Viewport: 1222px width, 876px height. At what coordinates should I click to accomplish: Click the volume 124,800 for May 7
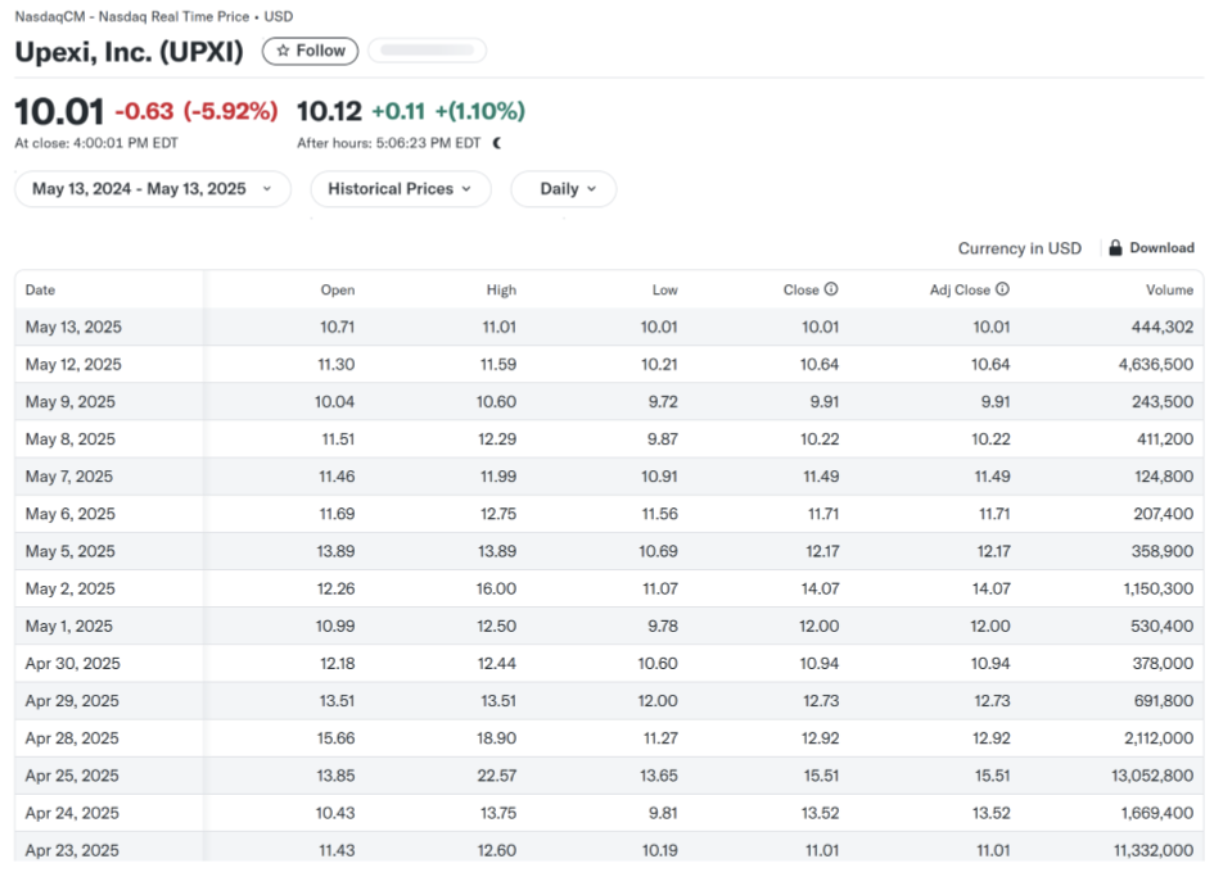[1165, 477]
